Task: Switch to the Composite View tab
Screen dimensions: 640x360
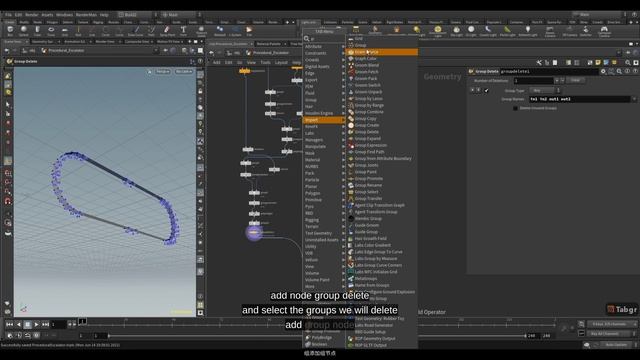Action: 137,42
